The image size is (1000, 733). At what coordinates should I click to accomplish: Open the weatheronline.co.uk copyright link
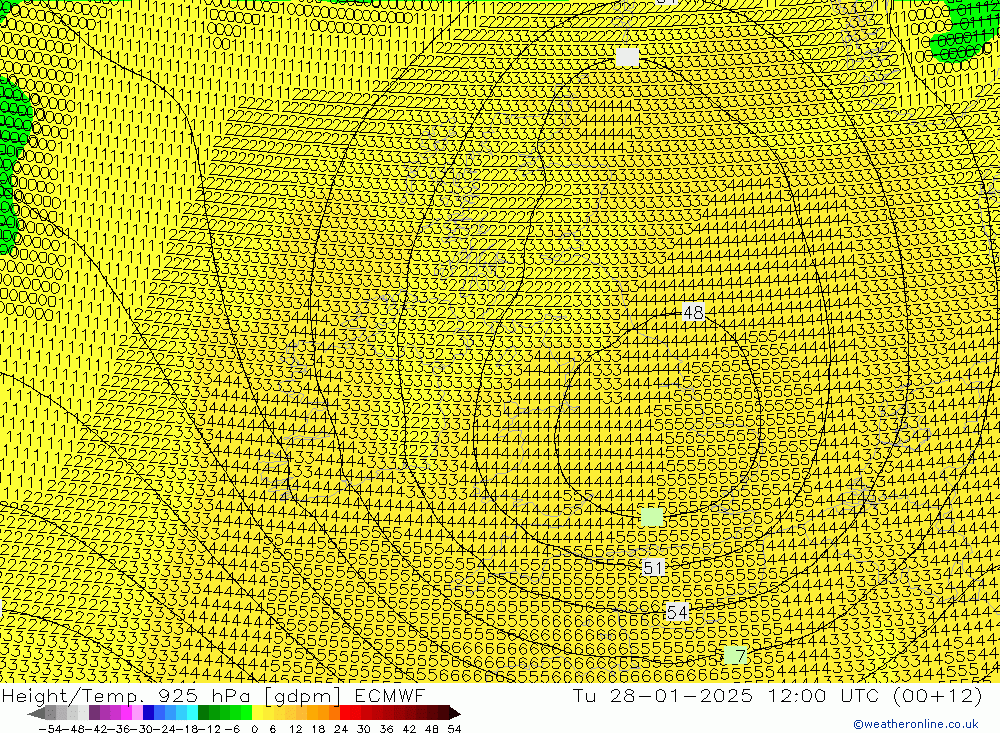click(x=916, y=724)
